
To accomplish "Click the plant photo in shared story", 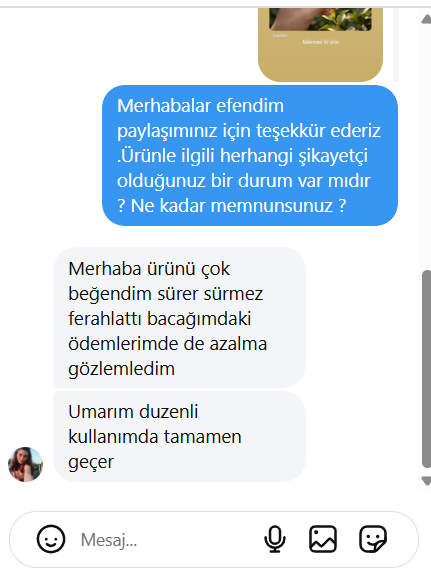I will 320,19.
